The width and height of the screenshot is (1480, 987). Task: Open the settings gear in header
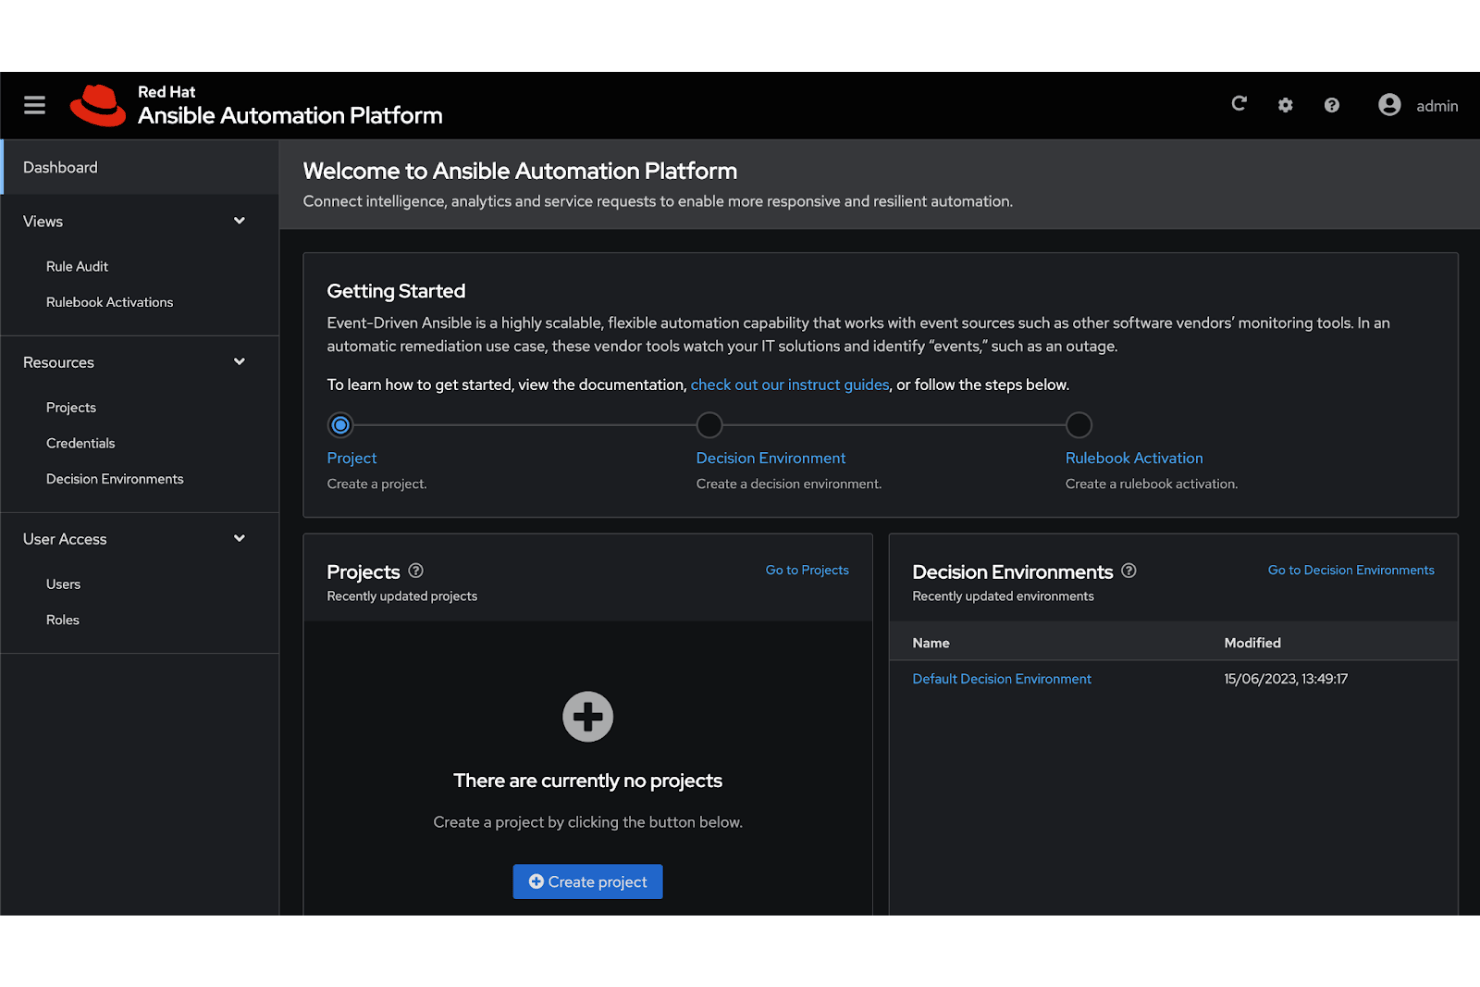pyautogui.click(x=1285, y=105)
